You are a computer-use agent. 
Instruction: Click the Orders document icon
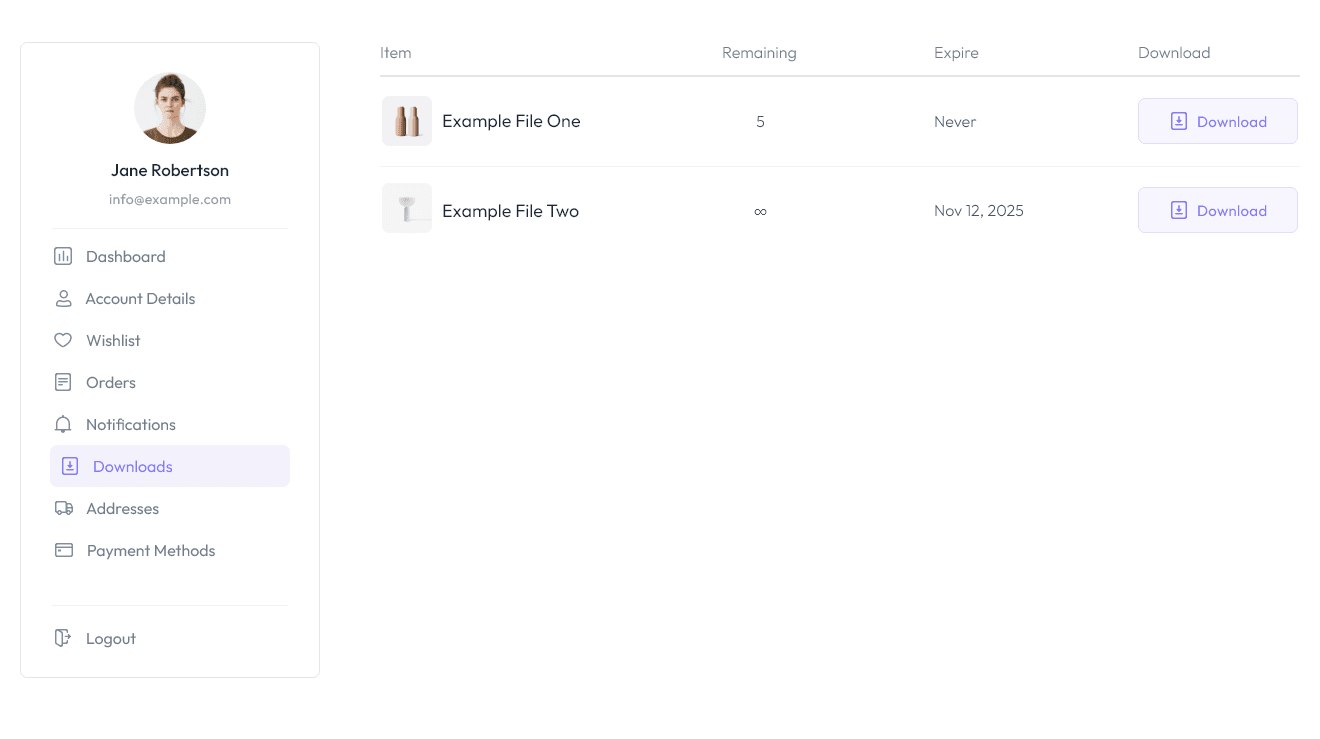click(63, 382)
